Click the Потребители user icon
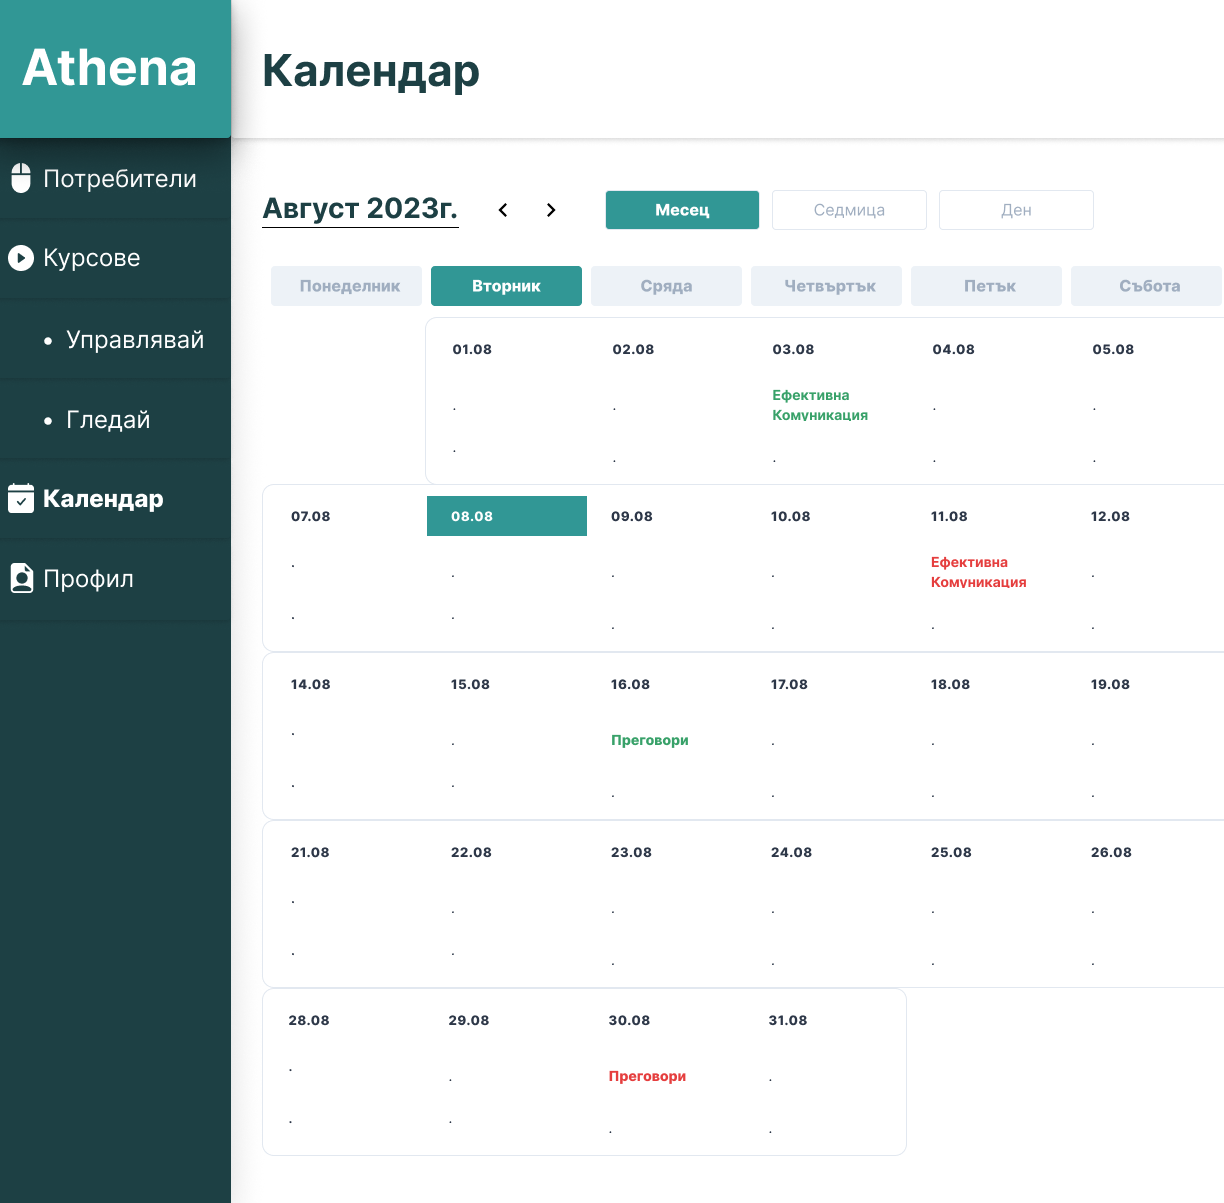 (x=19, y=178)
